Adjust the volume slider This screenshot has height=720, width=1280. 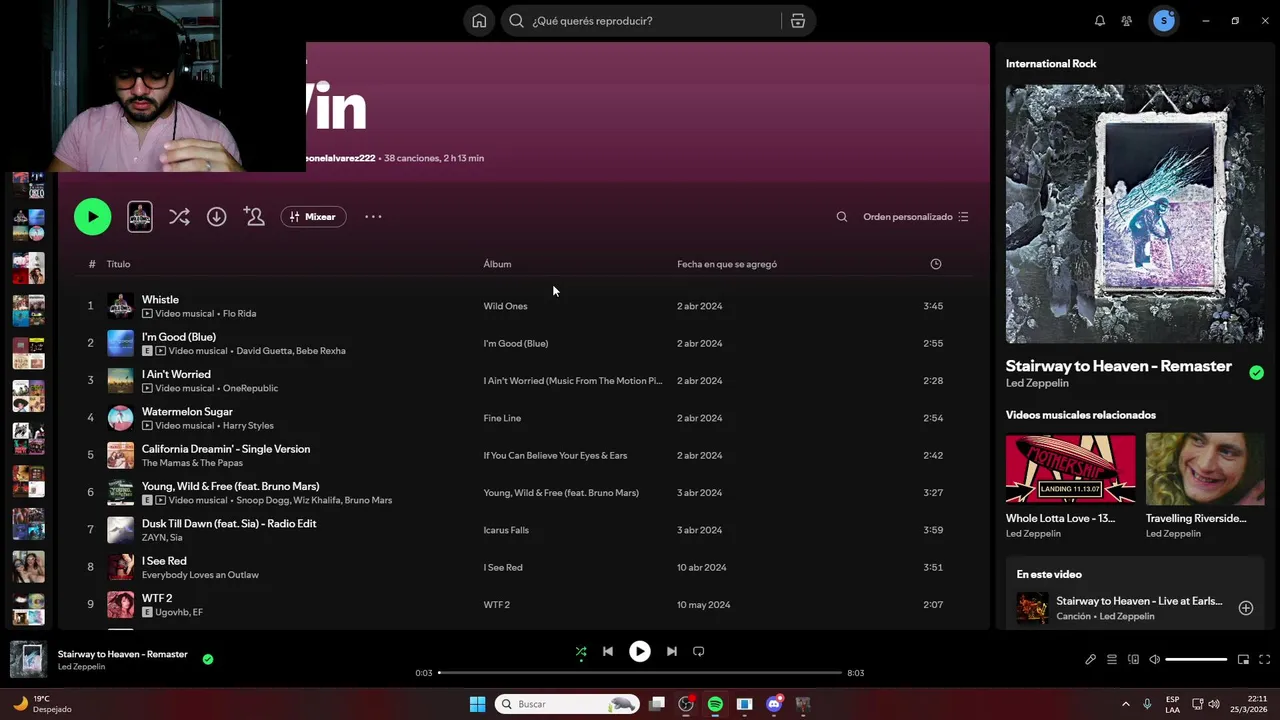pos(1196,660)
